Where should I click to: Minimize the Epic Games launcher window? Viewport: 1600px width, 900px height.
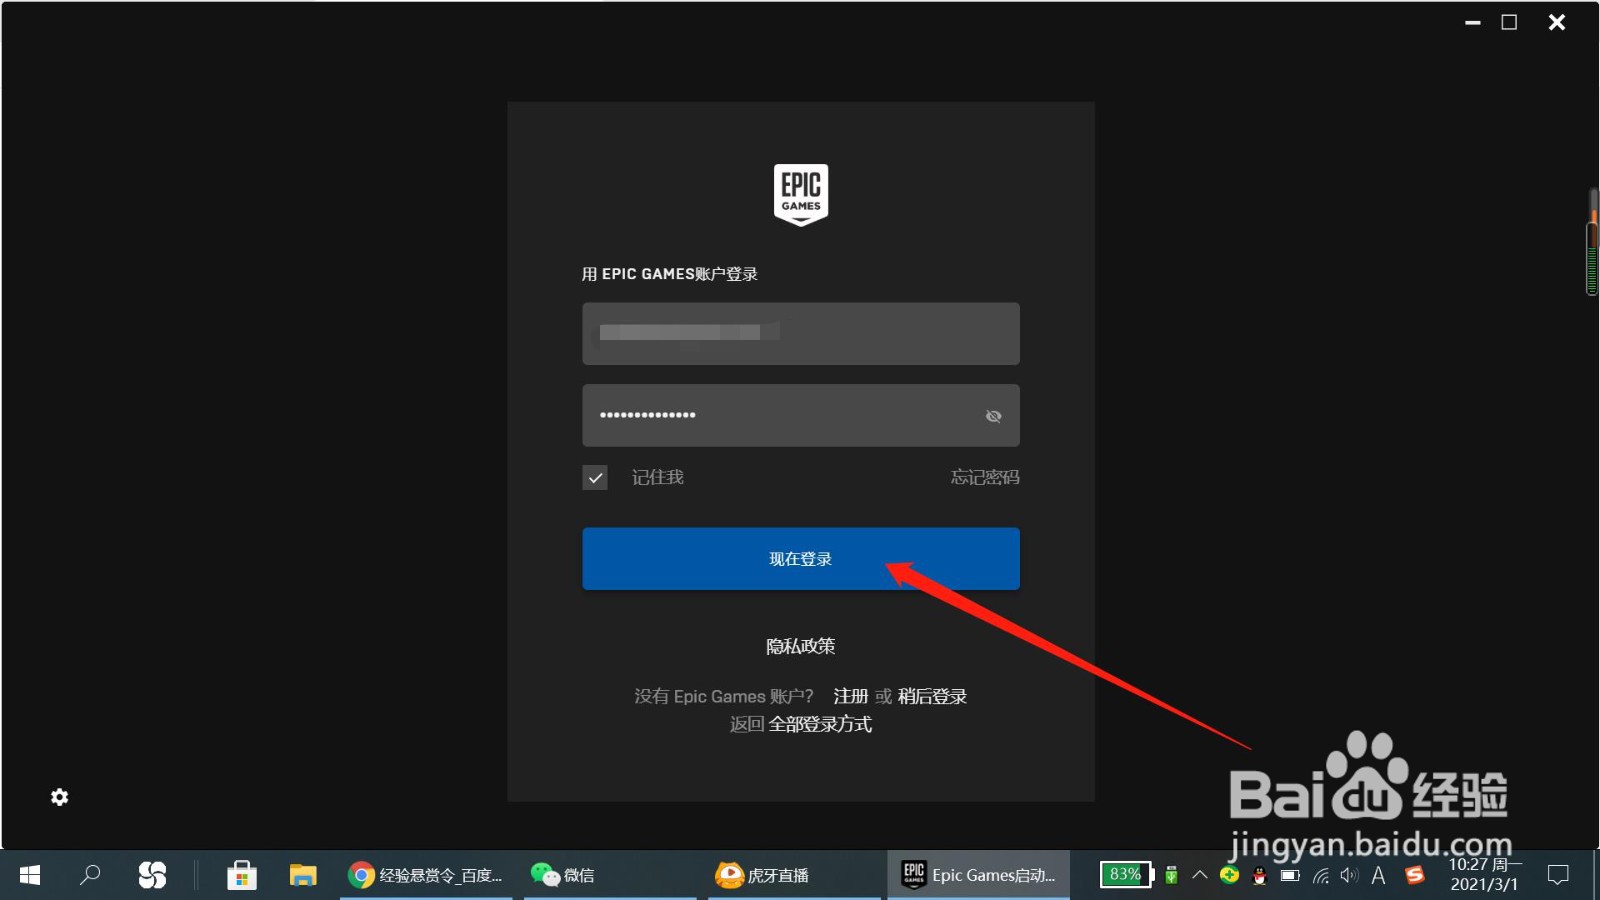[x=1473, y=22]
